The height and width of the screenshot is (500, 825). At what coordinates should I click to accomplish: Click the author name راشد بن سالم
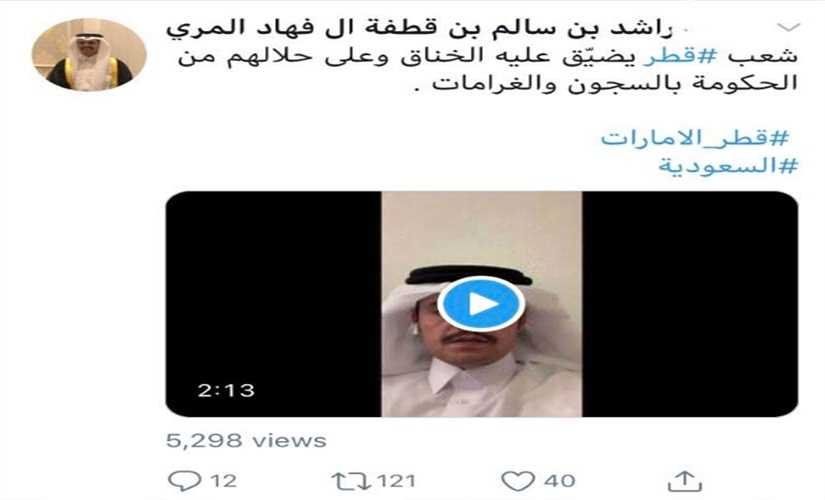click(419, 28)
